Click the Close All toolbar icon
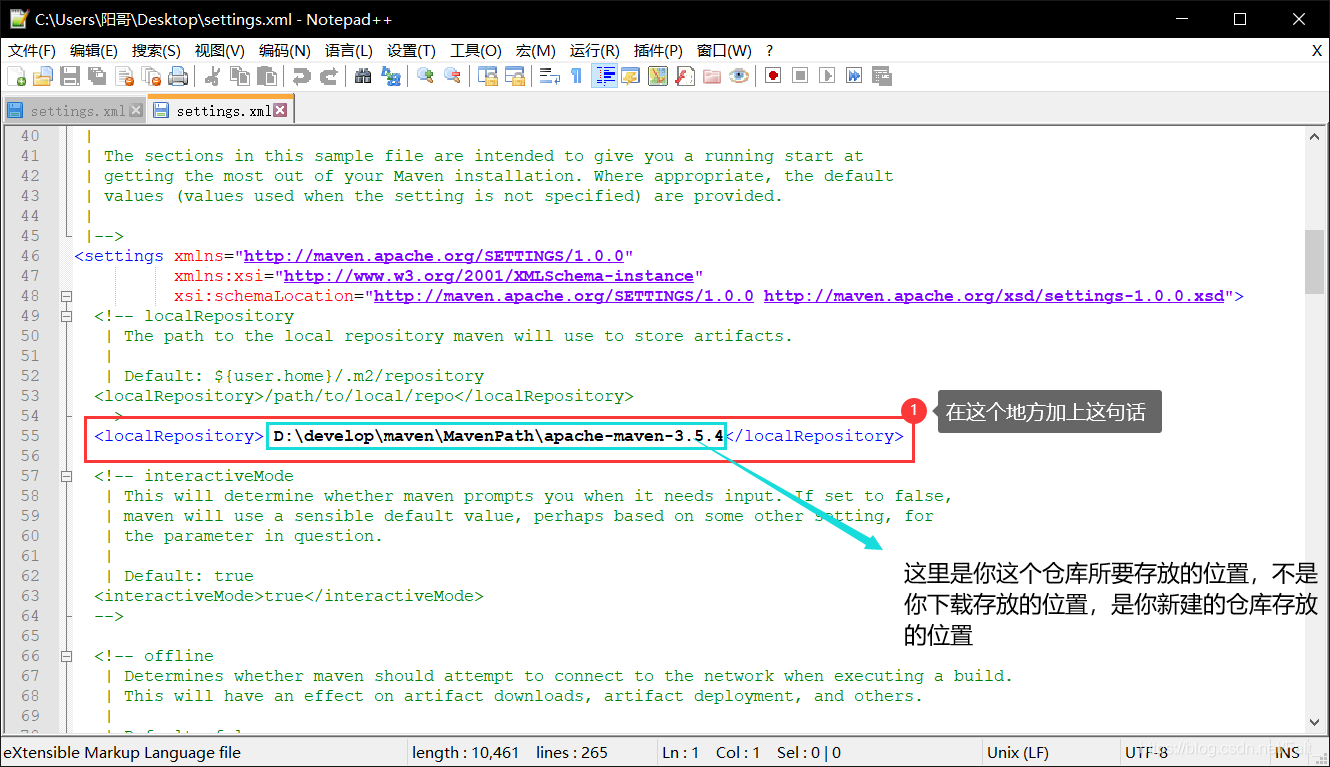1330x767 pixels. tap(151, 76)
